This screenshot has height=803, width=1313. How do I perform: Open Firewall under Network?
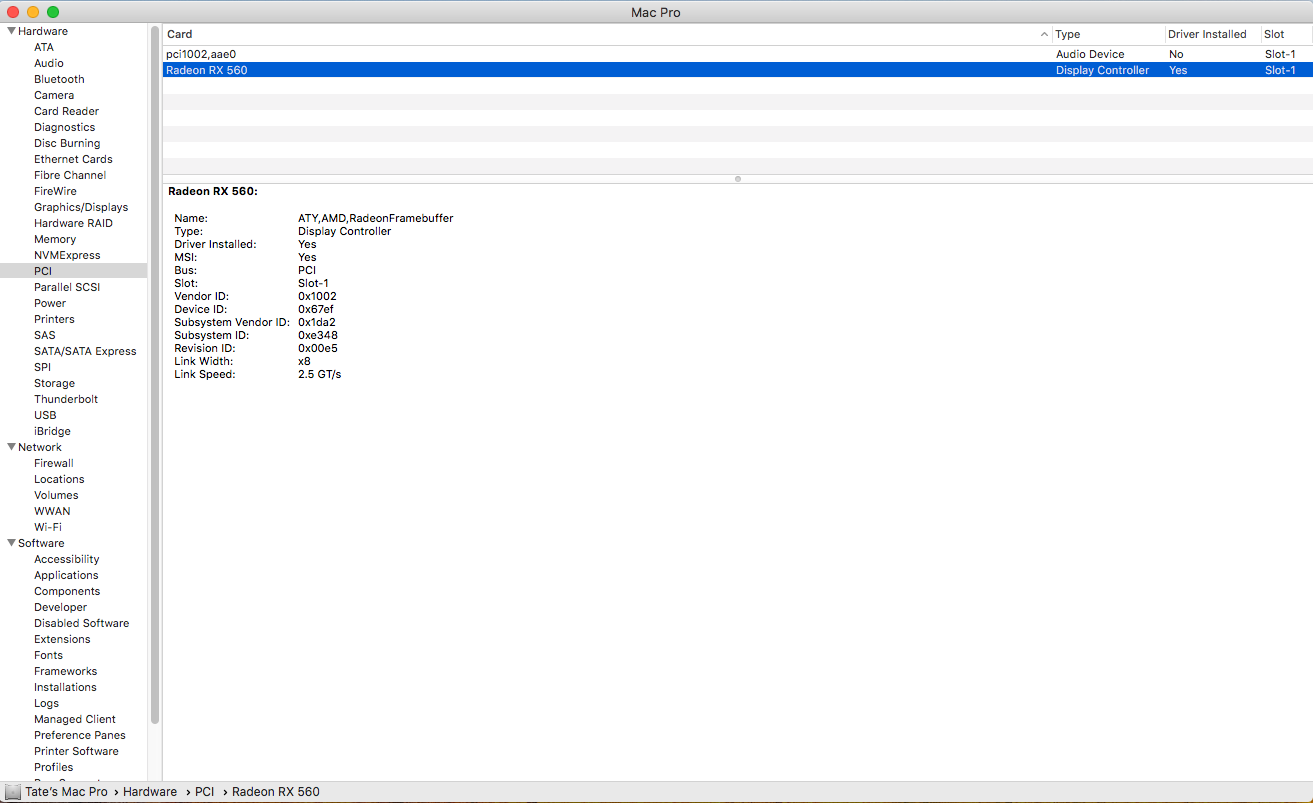[54, 463]
